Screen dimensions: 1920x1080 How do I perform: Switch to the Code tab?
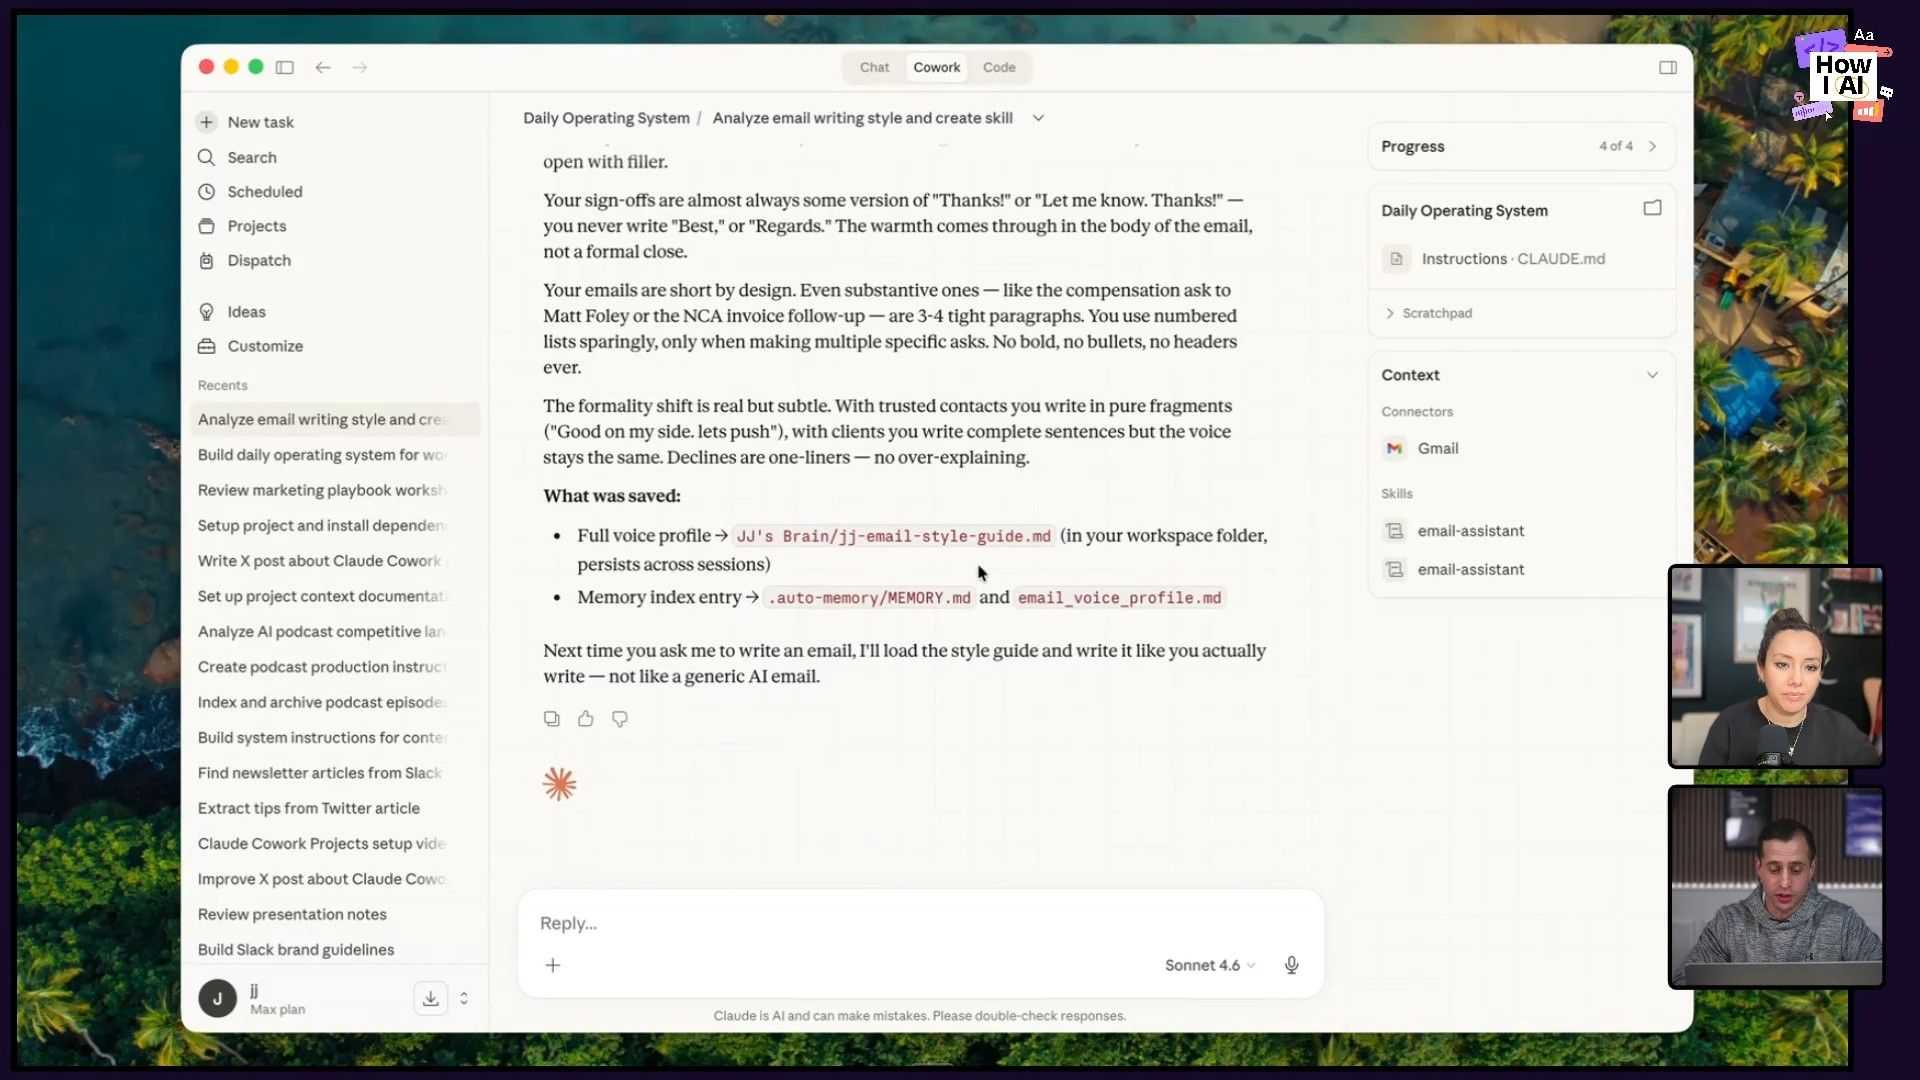[999, 67]
